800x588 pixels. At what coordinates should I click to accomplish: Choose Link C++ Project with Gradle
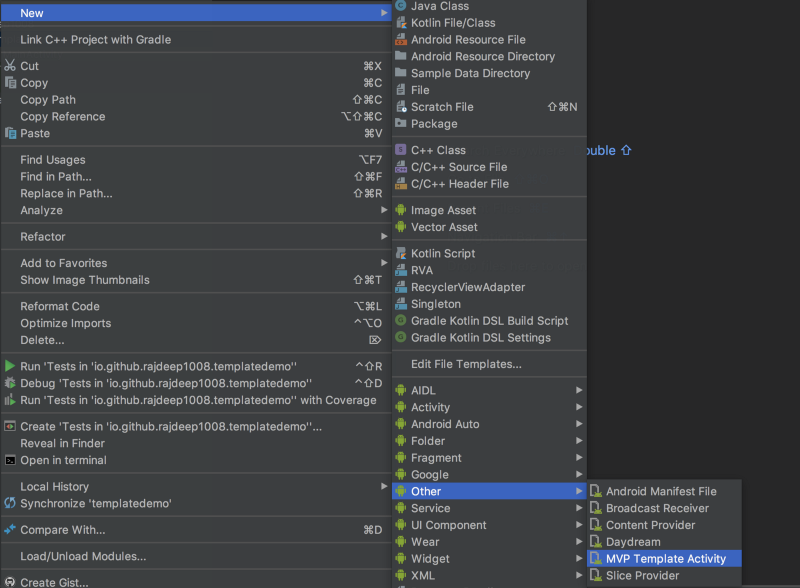[x=196, y=39]
